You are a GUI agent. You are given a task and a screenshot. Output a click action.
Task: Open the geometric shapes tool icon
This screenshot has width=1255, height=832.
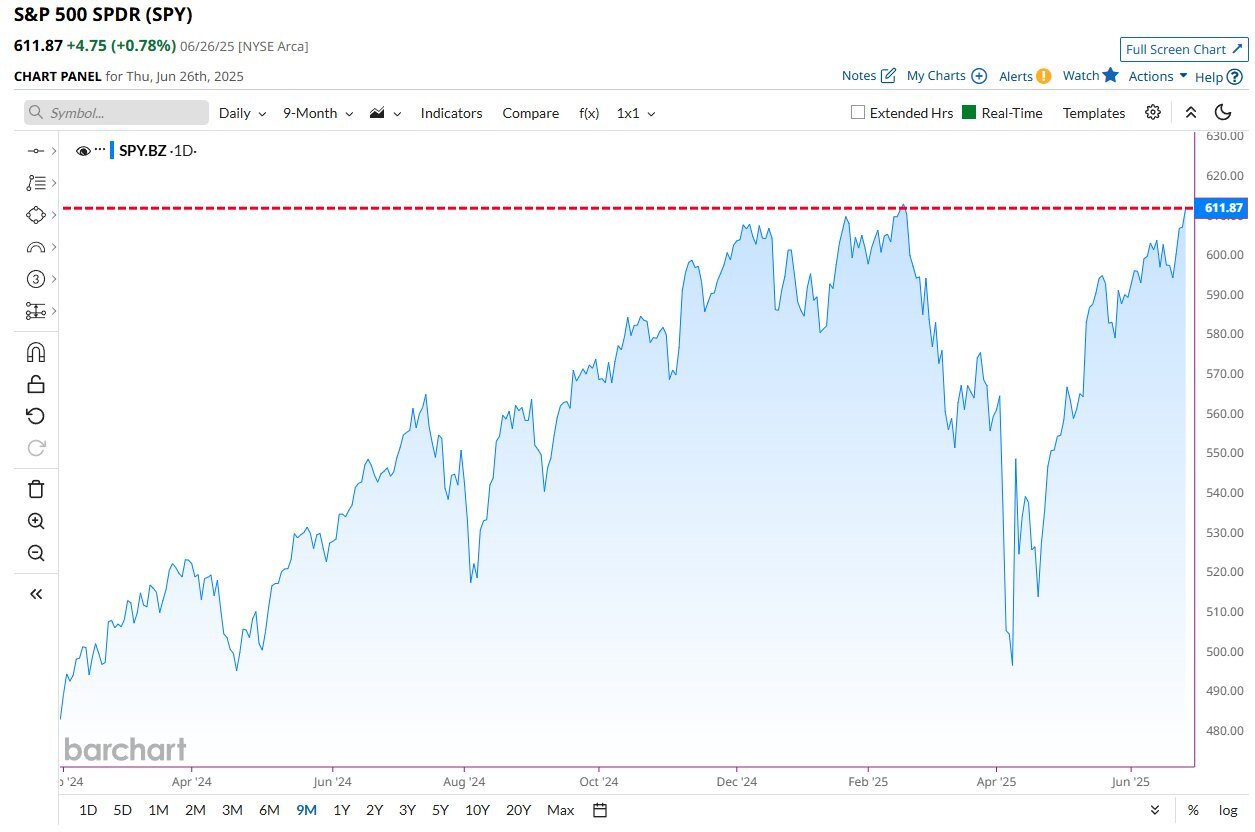click(x=36, y=215)
